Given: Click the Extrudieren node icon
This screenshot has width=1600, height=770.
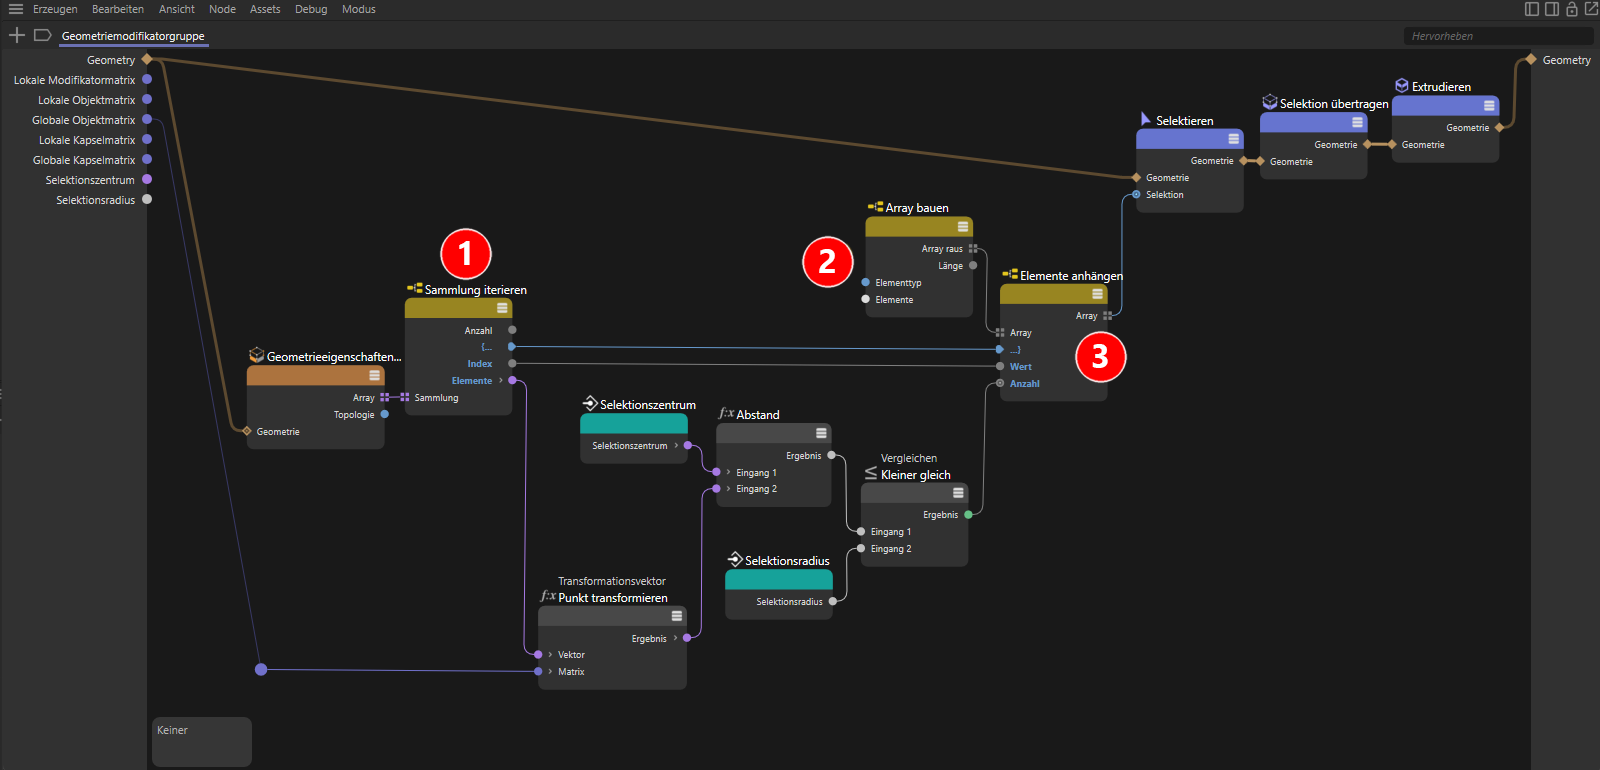Looking at the screenshot, I should click(1402, 86).
